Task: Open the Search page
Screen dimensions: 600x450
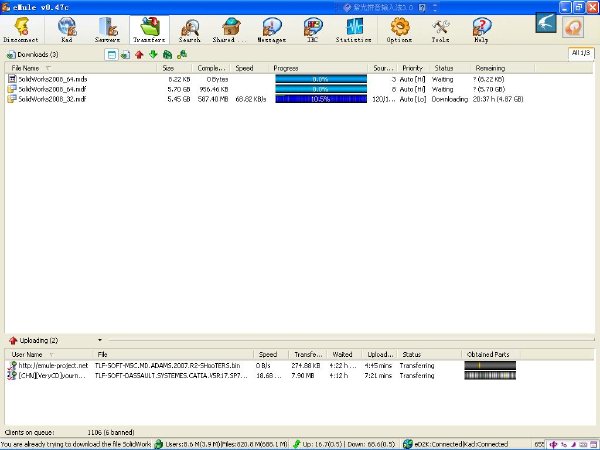Action: click(189, 30)
